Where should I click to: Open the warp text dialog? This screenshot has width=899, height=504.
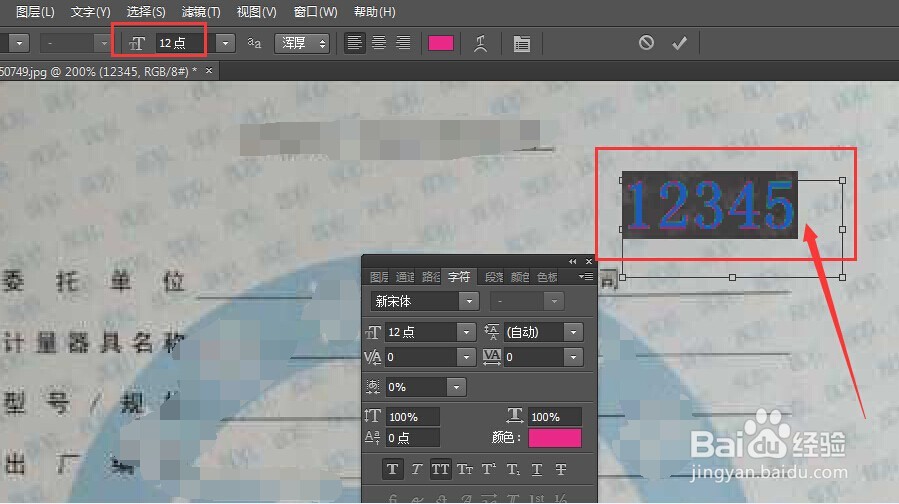click(x=480, y=44)
